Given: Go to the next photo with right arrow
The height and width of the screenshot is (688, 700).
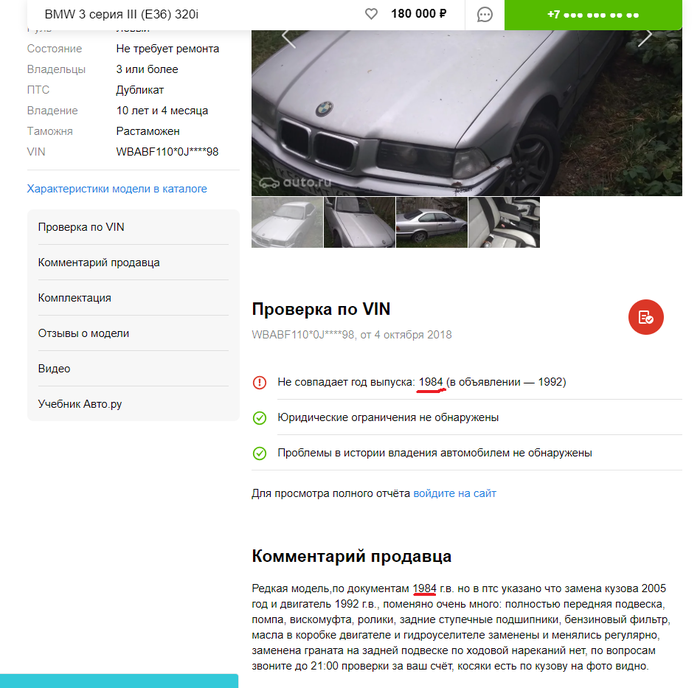Looking at the screenshot, I should [x=645, y=38].
